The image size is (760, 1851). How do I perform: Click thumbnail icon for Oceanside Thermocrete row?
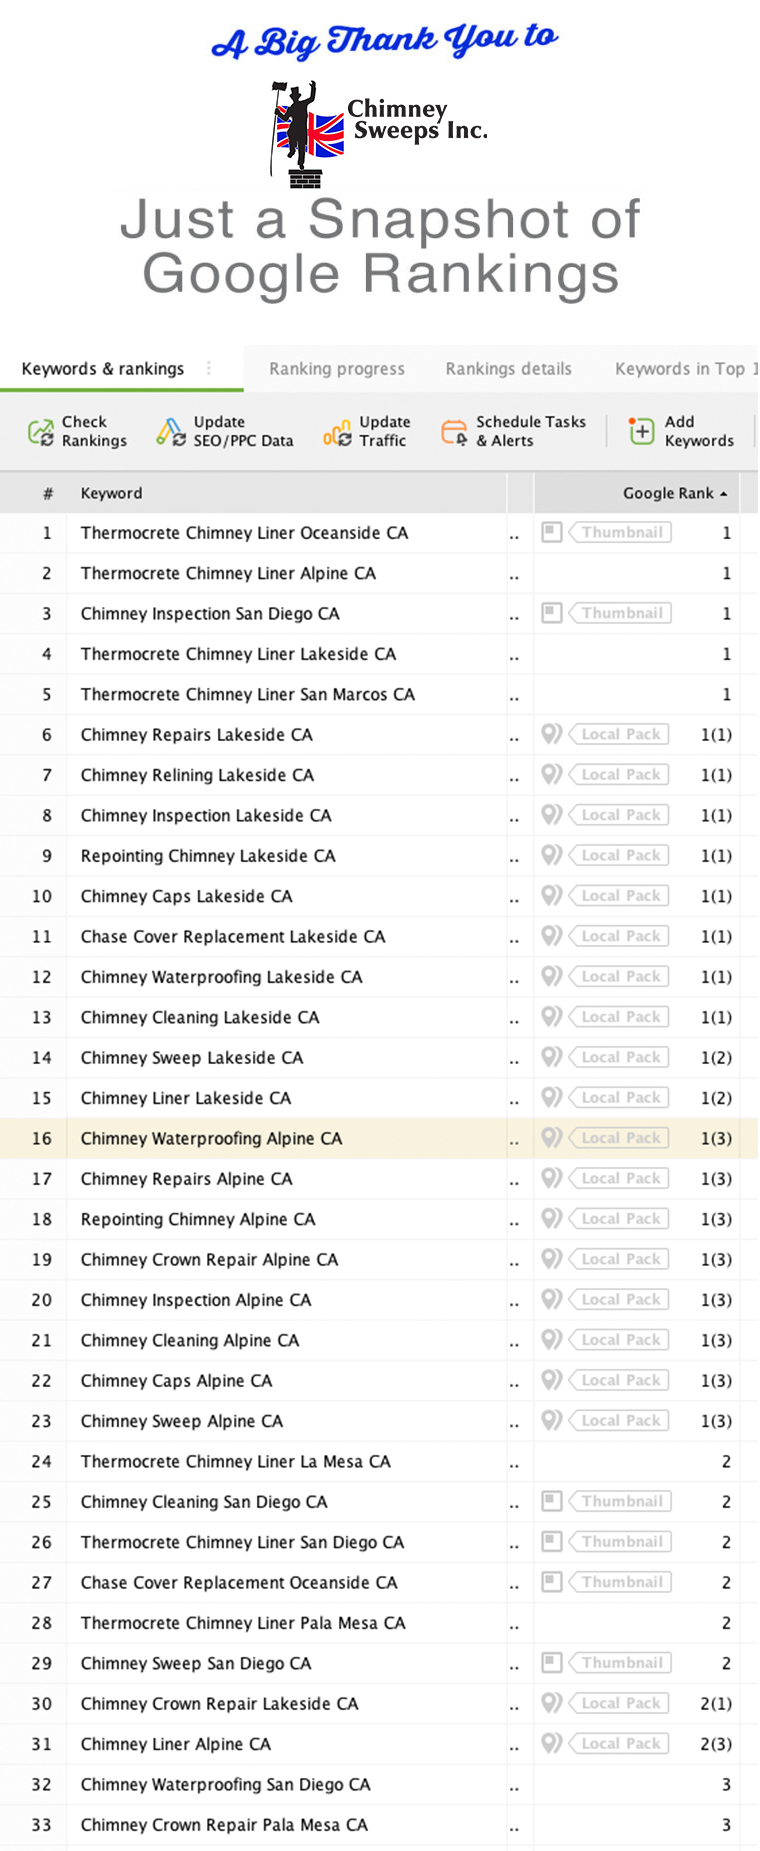(x=551, y=532)
